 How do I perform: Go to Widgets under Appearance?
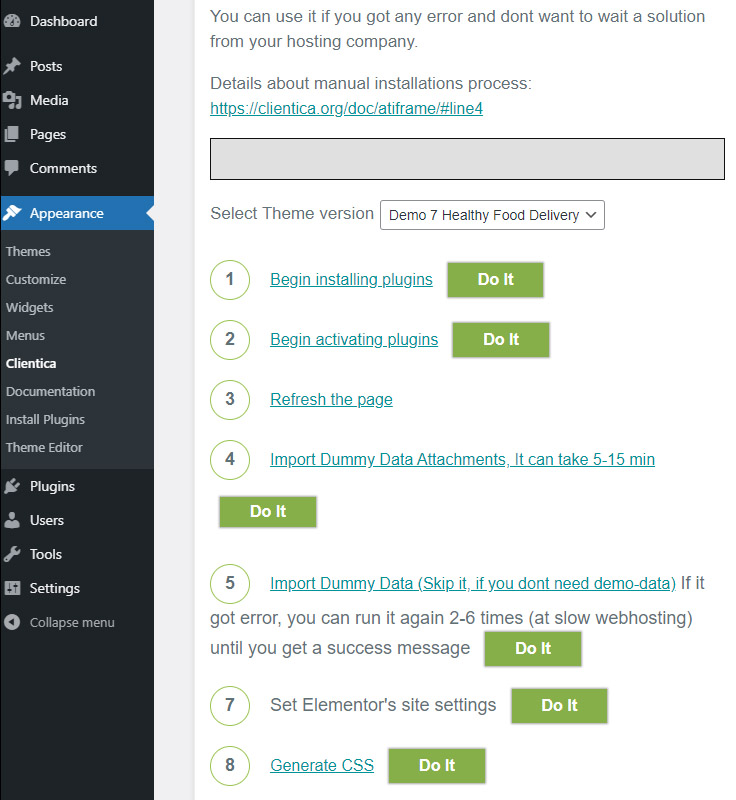pos(30,307)
